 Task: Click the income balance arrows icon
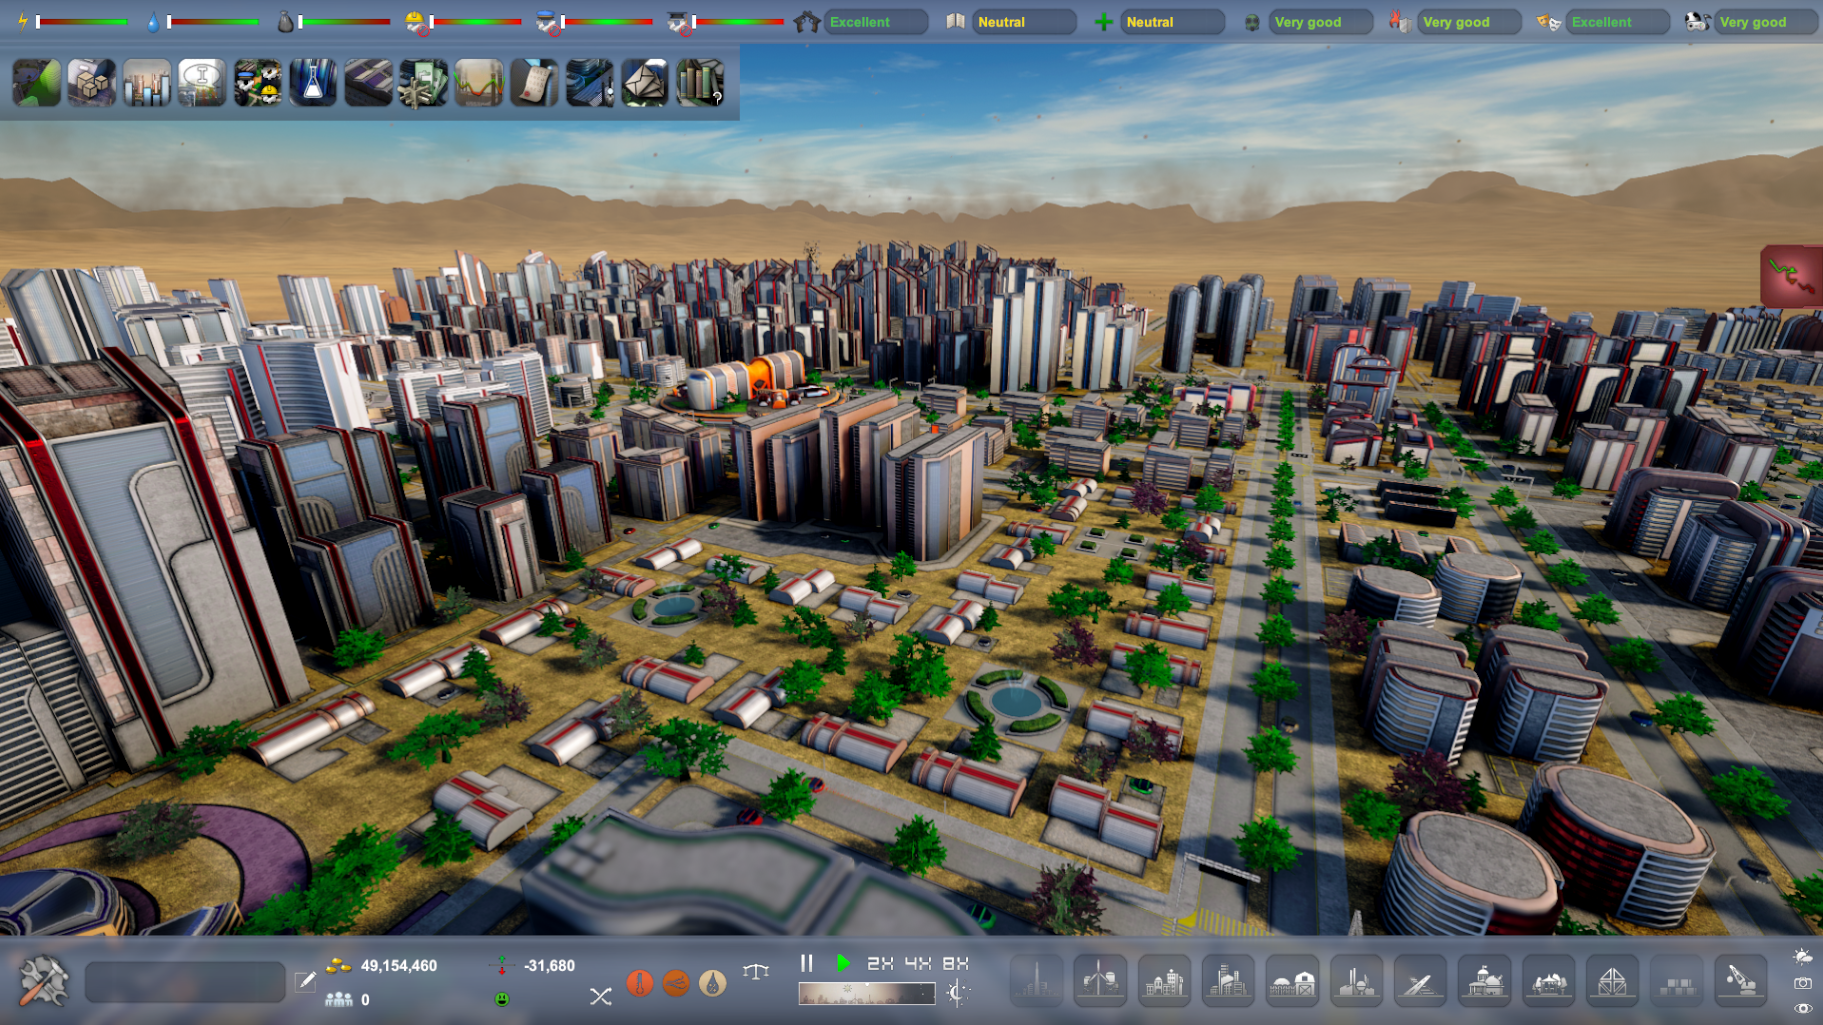pyautogui.click(x=502, y=965)
